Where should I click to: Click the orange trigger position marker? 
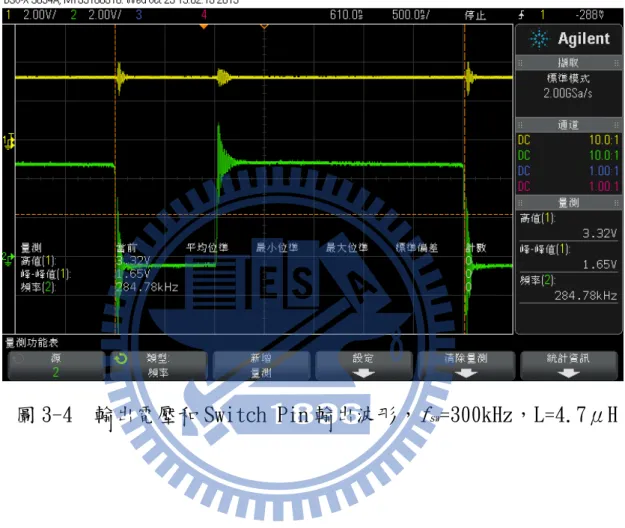click(x=204, y=27)
